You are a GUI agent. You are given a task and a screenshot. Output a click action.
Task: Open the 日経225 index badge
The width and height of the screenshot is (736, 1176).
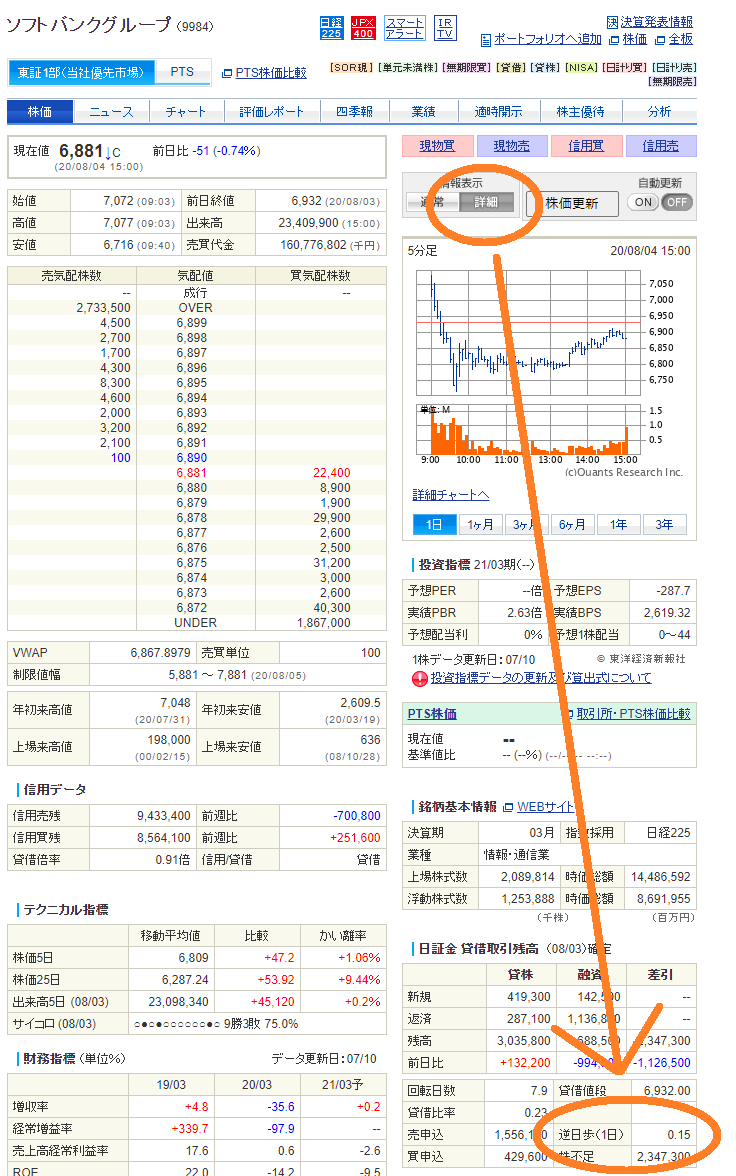click(x=331, y=28)
